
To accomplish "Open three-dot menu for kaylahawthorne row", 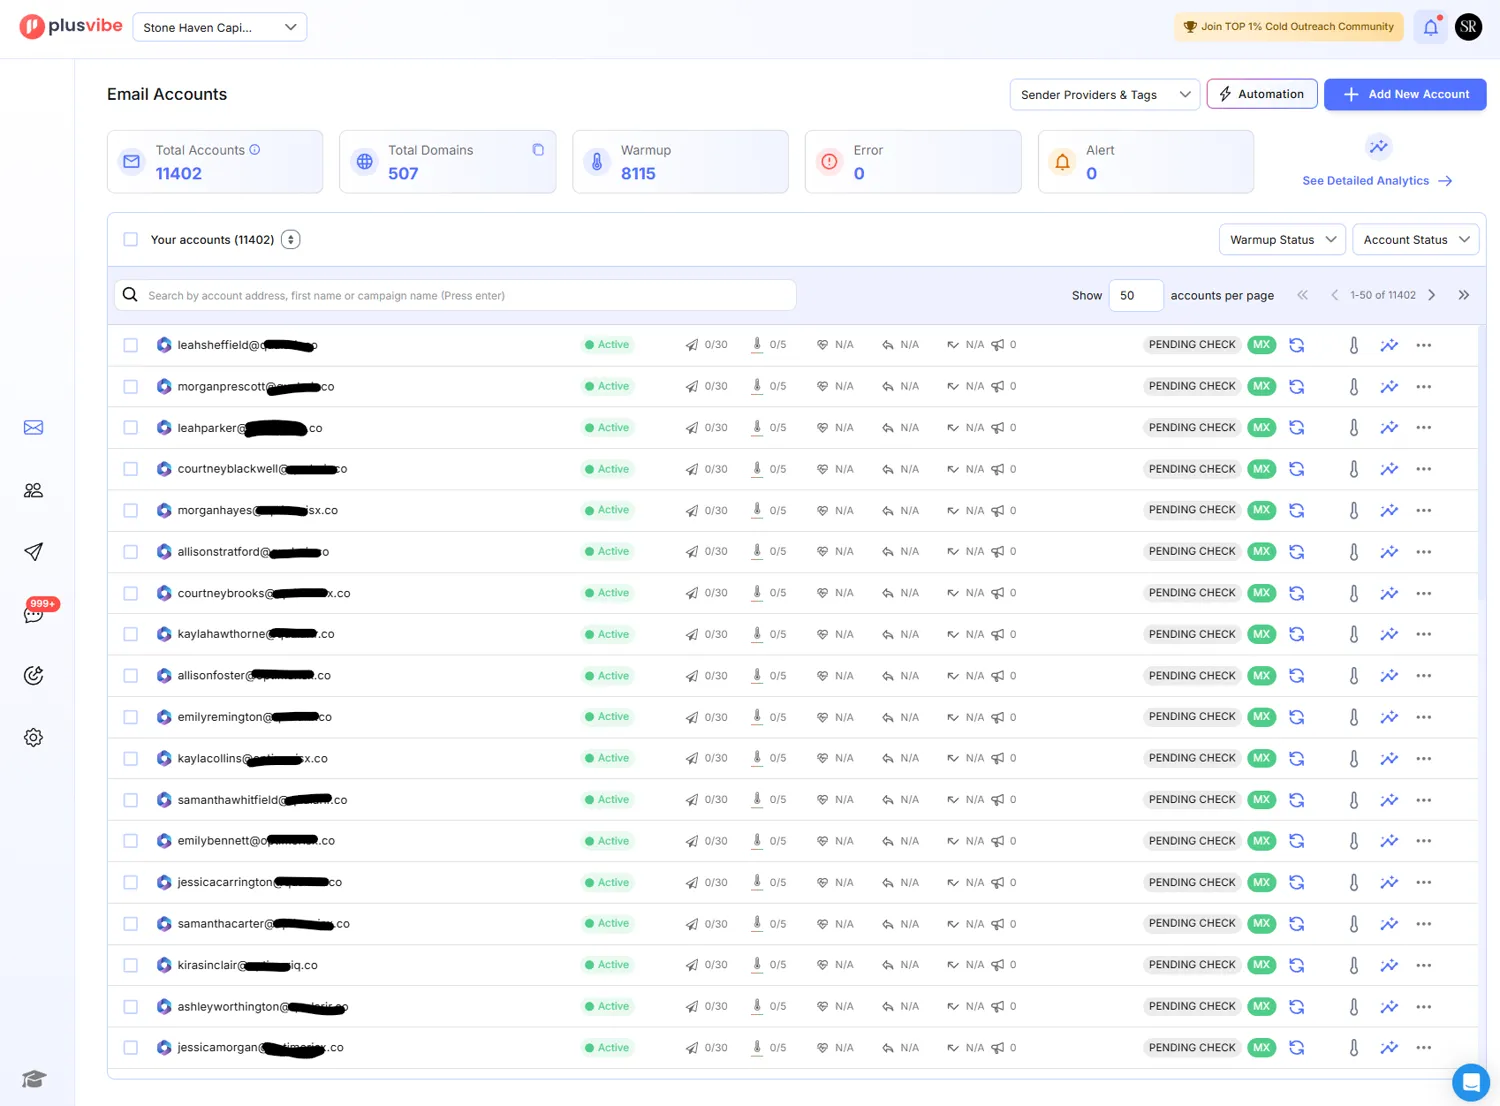I will (1424, 635).
